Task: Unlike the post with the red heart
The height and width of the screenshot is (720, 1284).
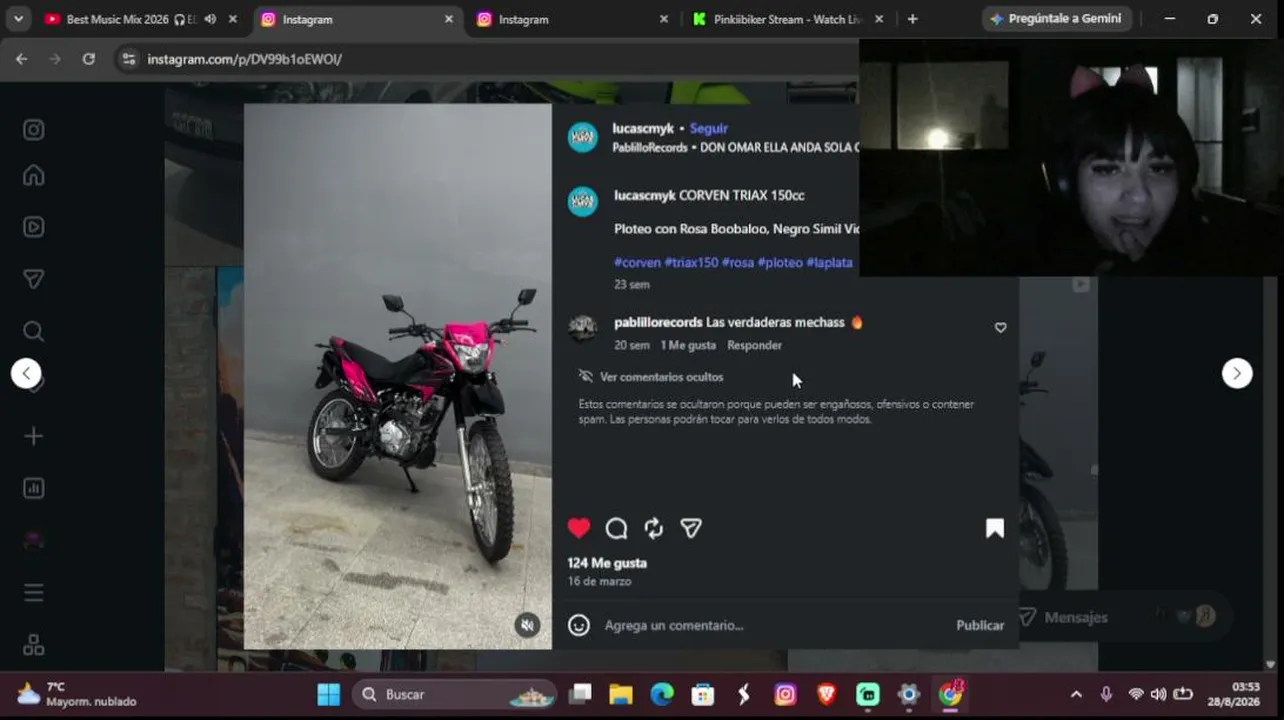Action: 579,528
